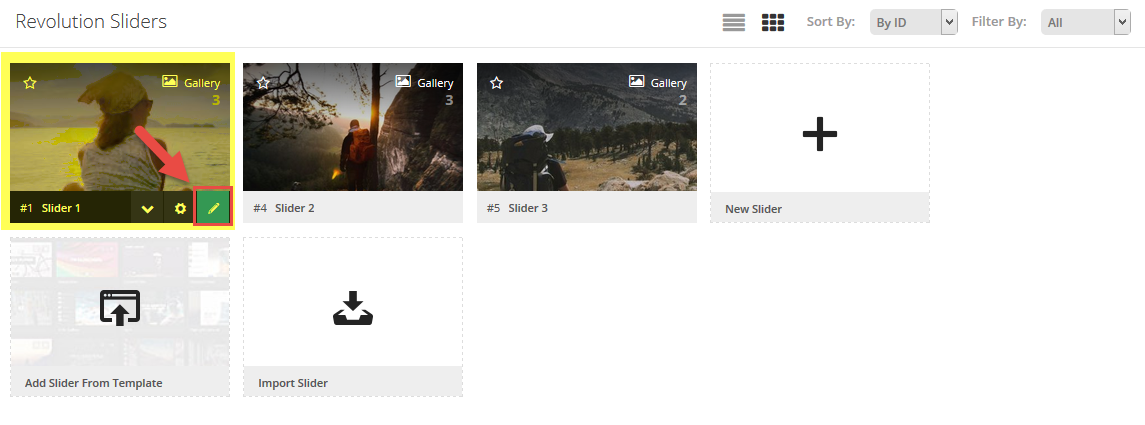Edit Slider 1 with pencil icon
1145x425 pixels.
tap(213, 208)
